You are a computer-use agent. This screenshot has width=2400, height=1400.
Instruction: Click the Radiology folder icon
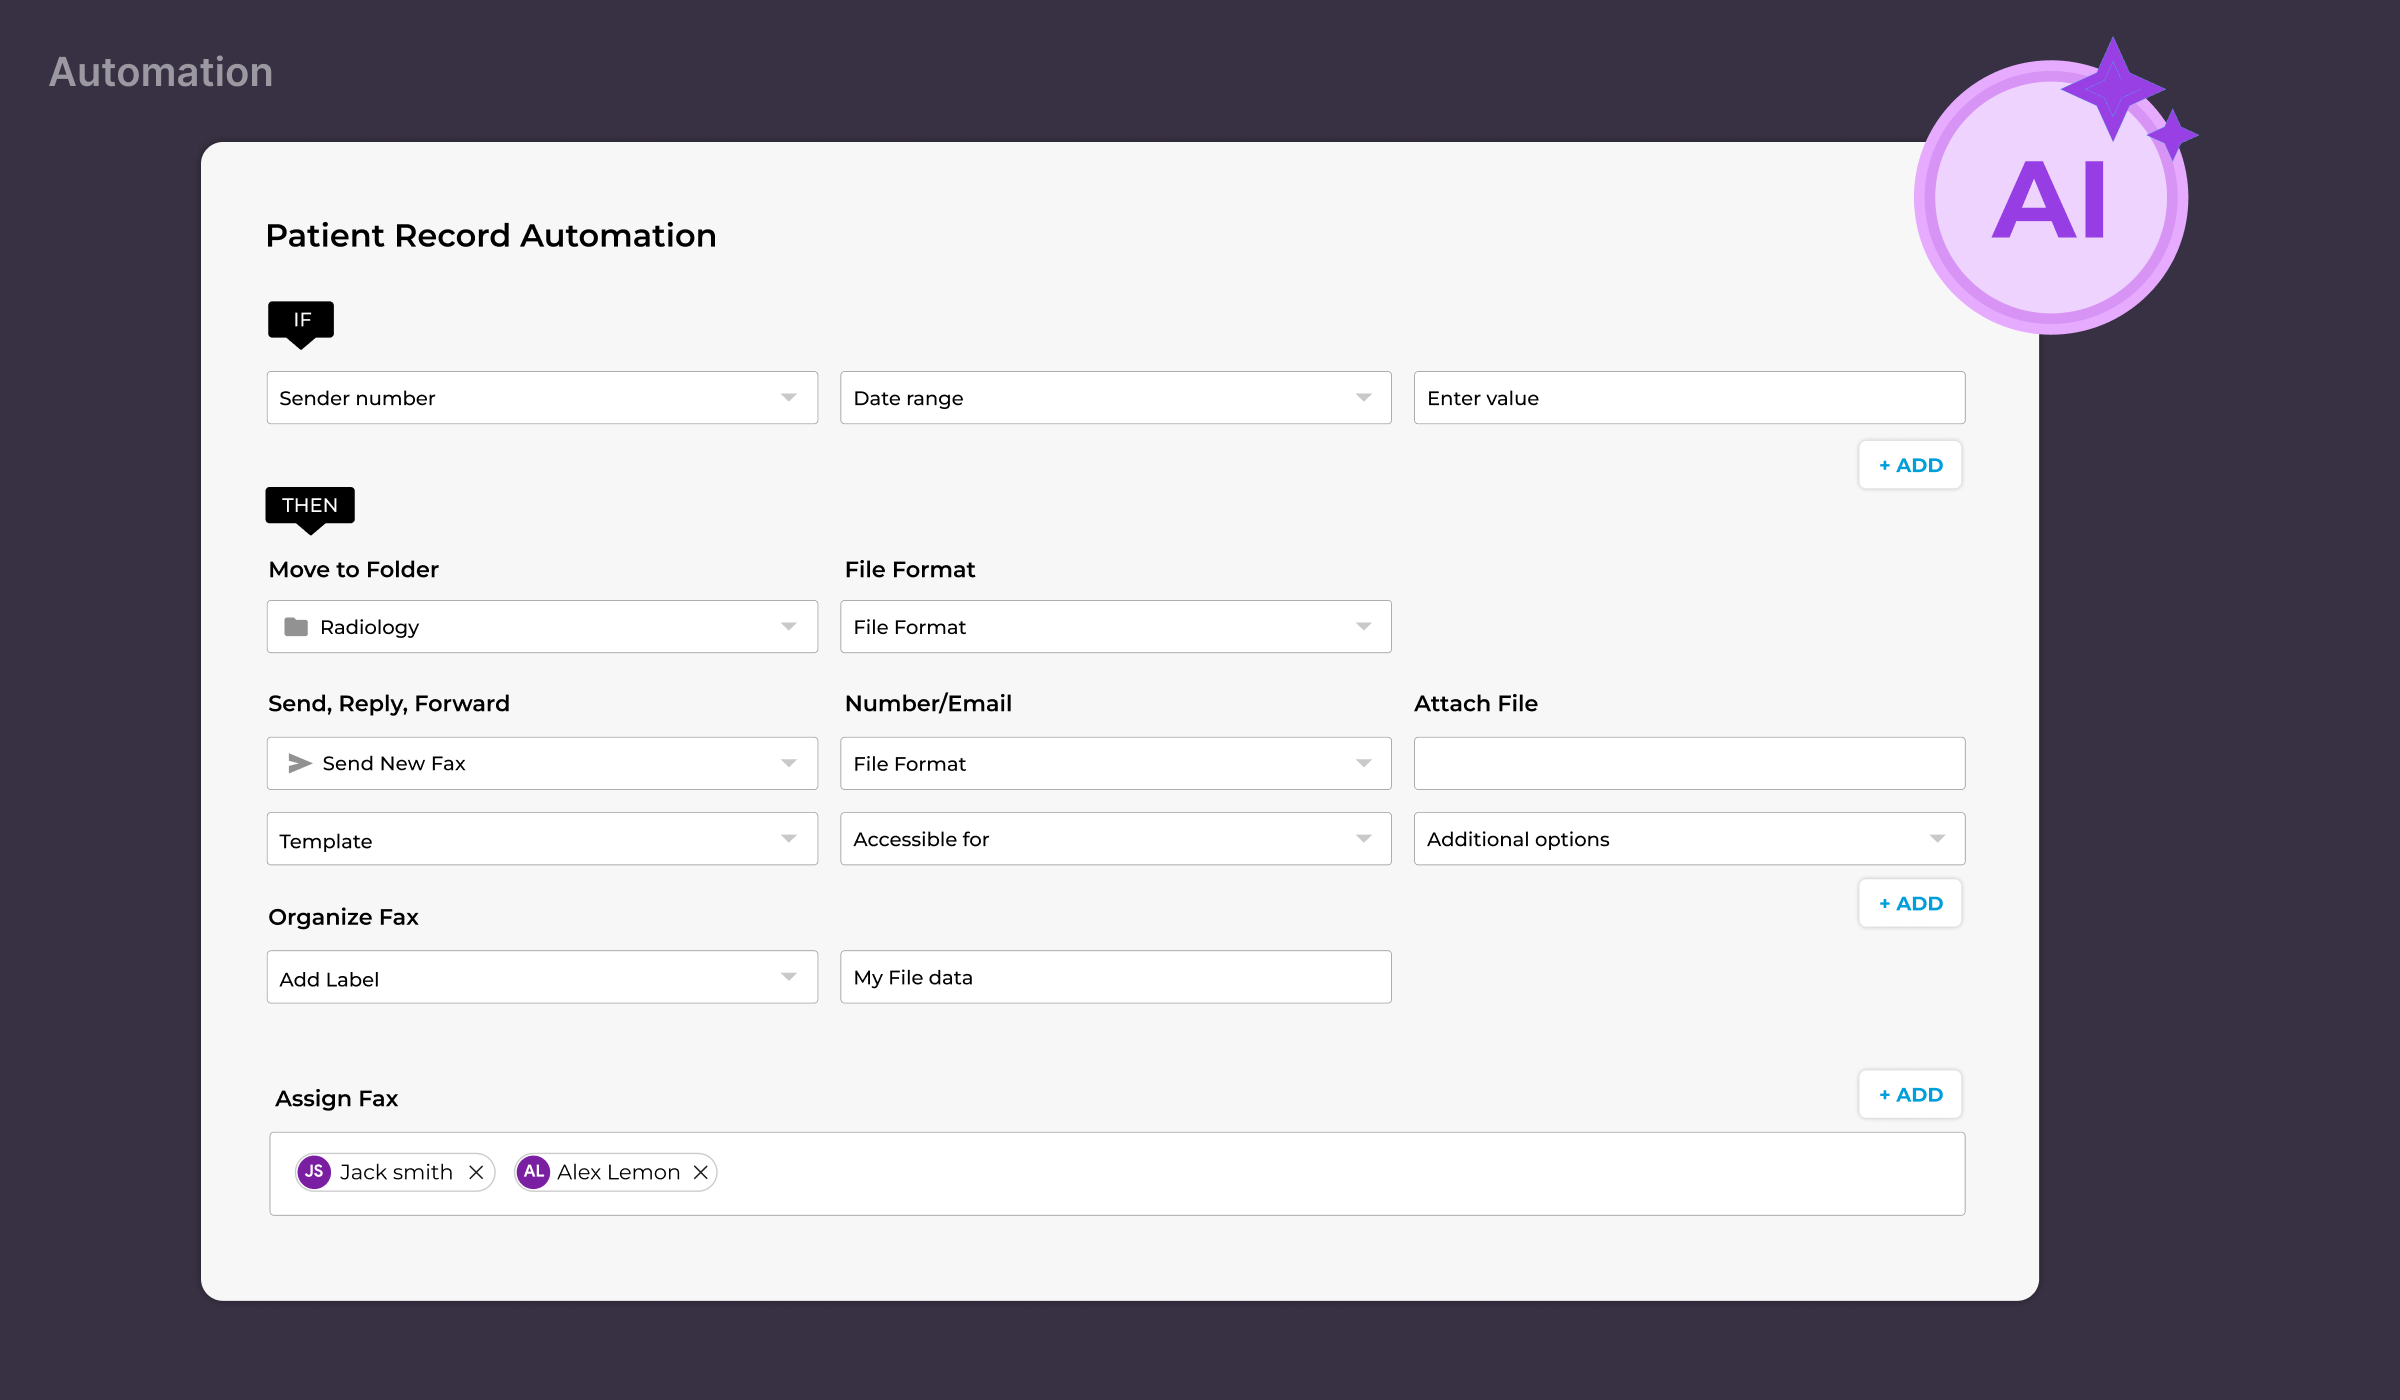pos(296,627)
